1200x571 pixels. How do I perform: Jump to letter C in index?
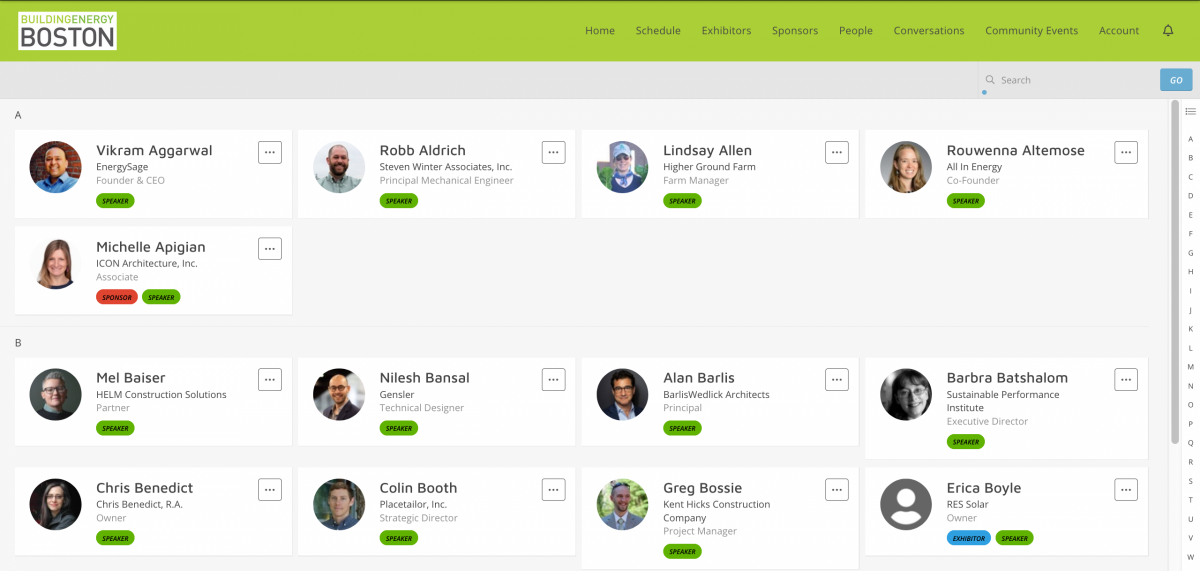tap(1190, 177)
